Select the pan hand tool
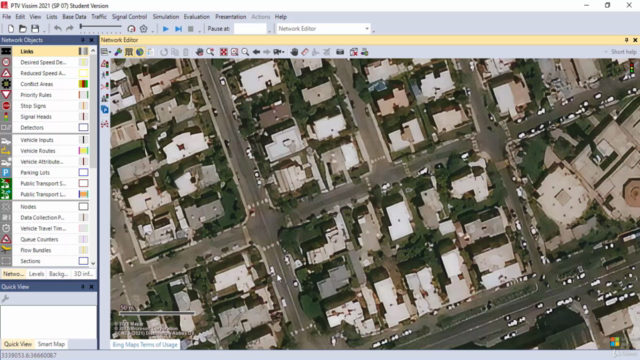This screenshot has height=360, width=640. (x=294, y=52)
